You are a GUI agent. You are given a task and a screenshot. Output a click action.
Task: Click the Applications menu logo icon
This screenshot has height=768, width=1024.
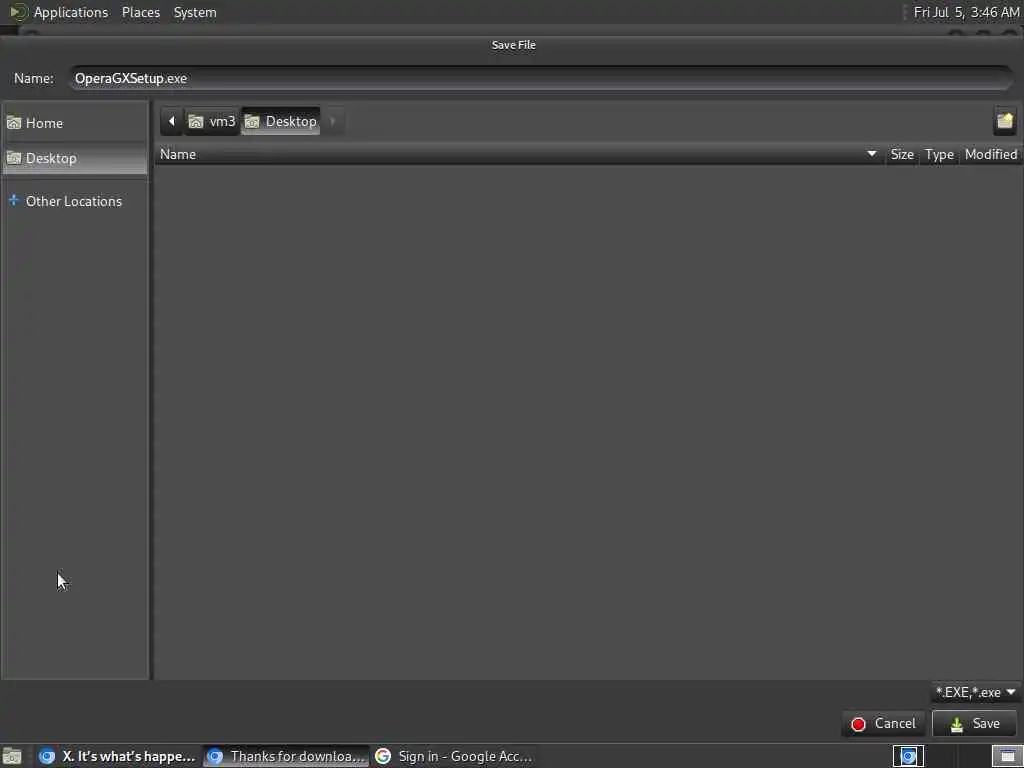pyautogui.click(x=18, y=12)
